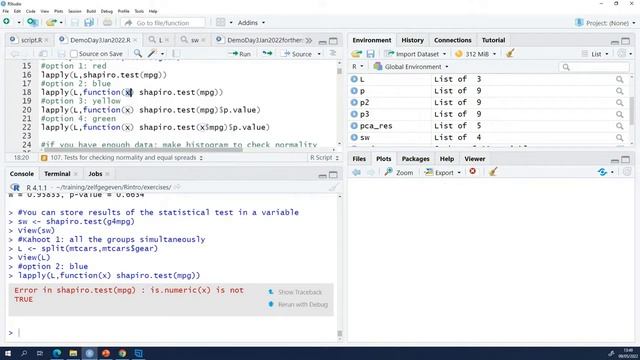
Task: Open the R Script file type selector
Action: [x=324, y=158]
